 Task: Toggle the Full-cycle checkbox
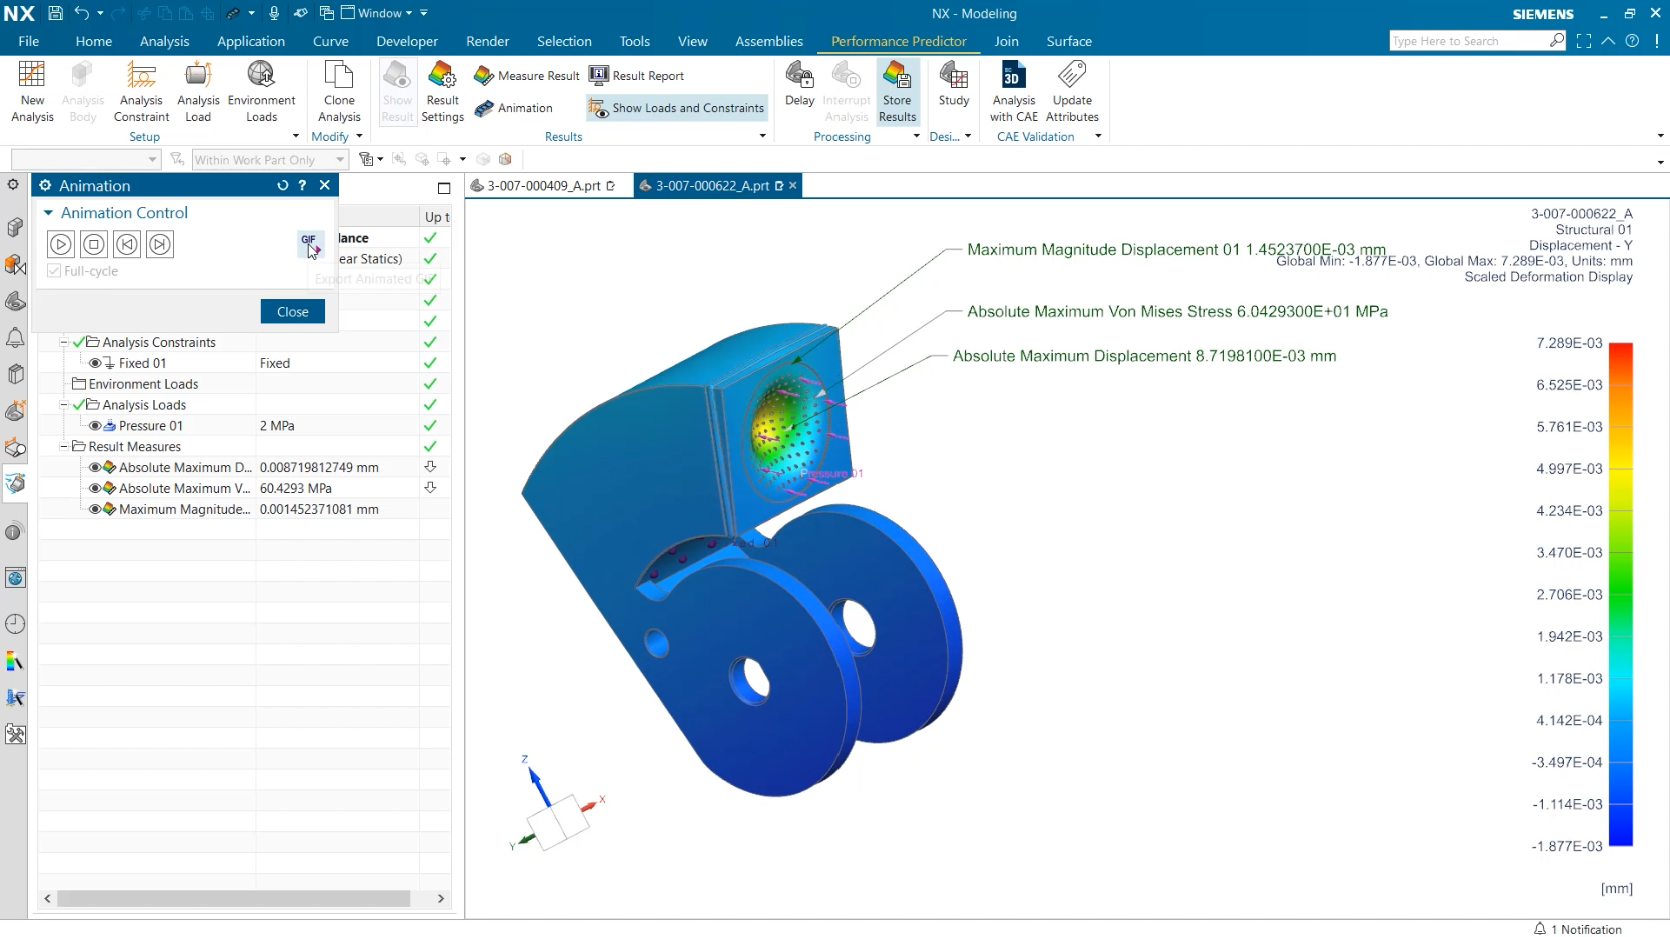(55, 271)
